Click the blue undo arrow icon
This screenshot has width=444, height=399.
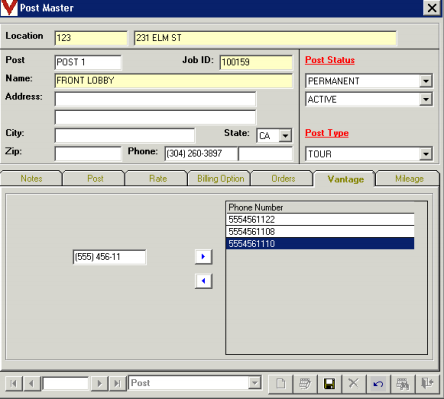tap(378, 383)
